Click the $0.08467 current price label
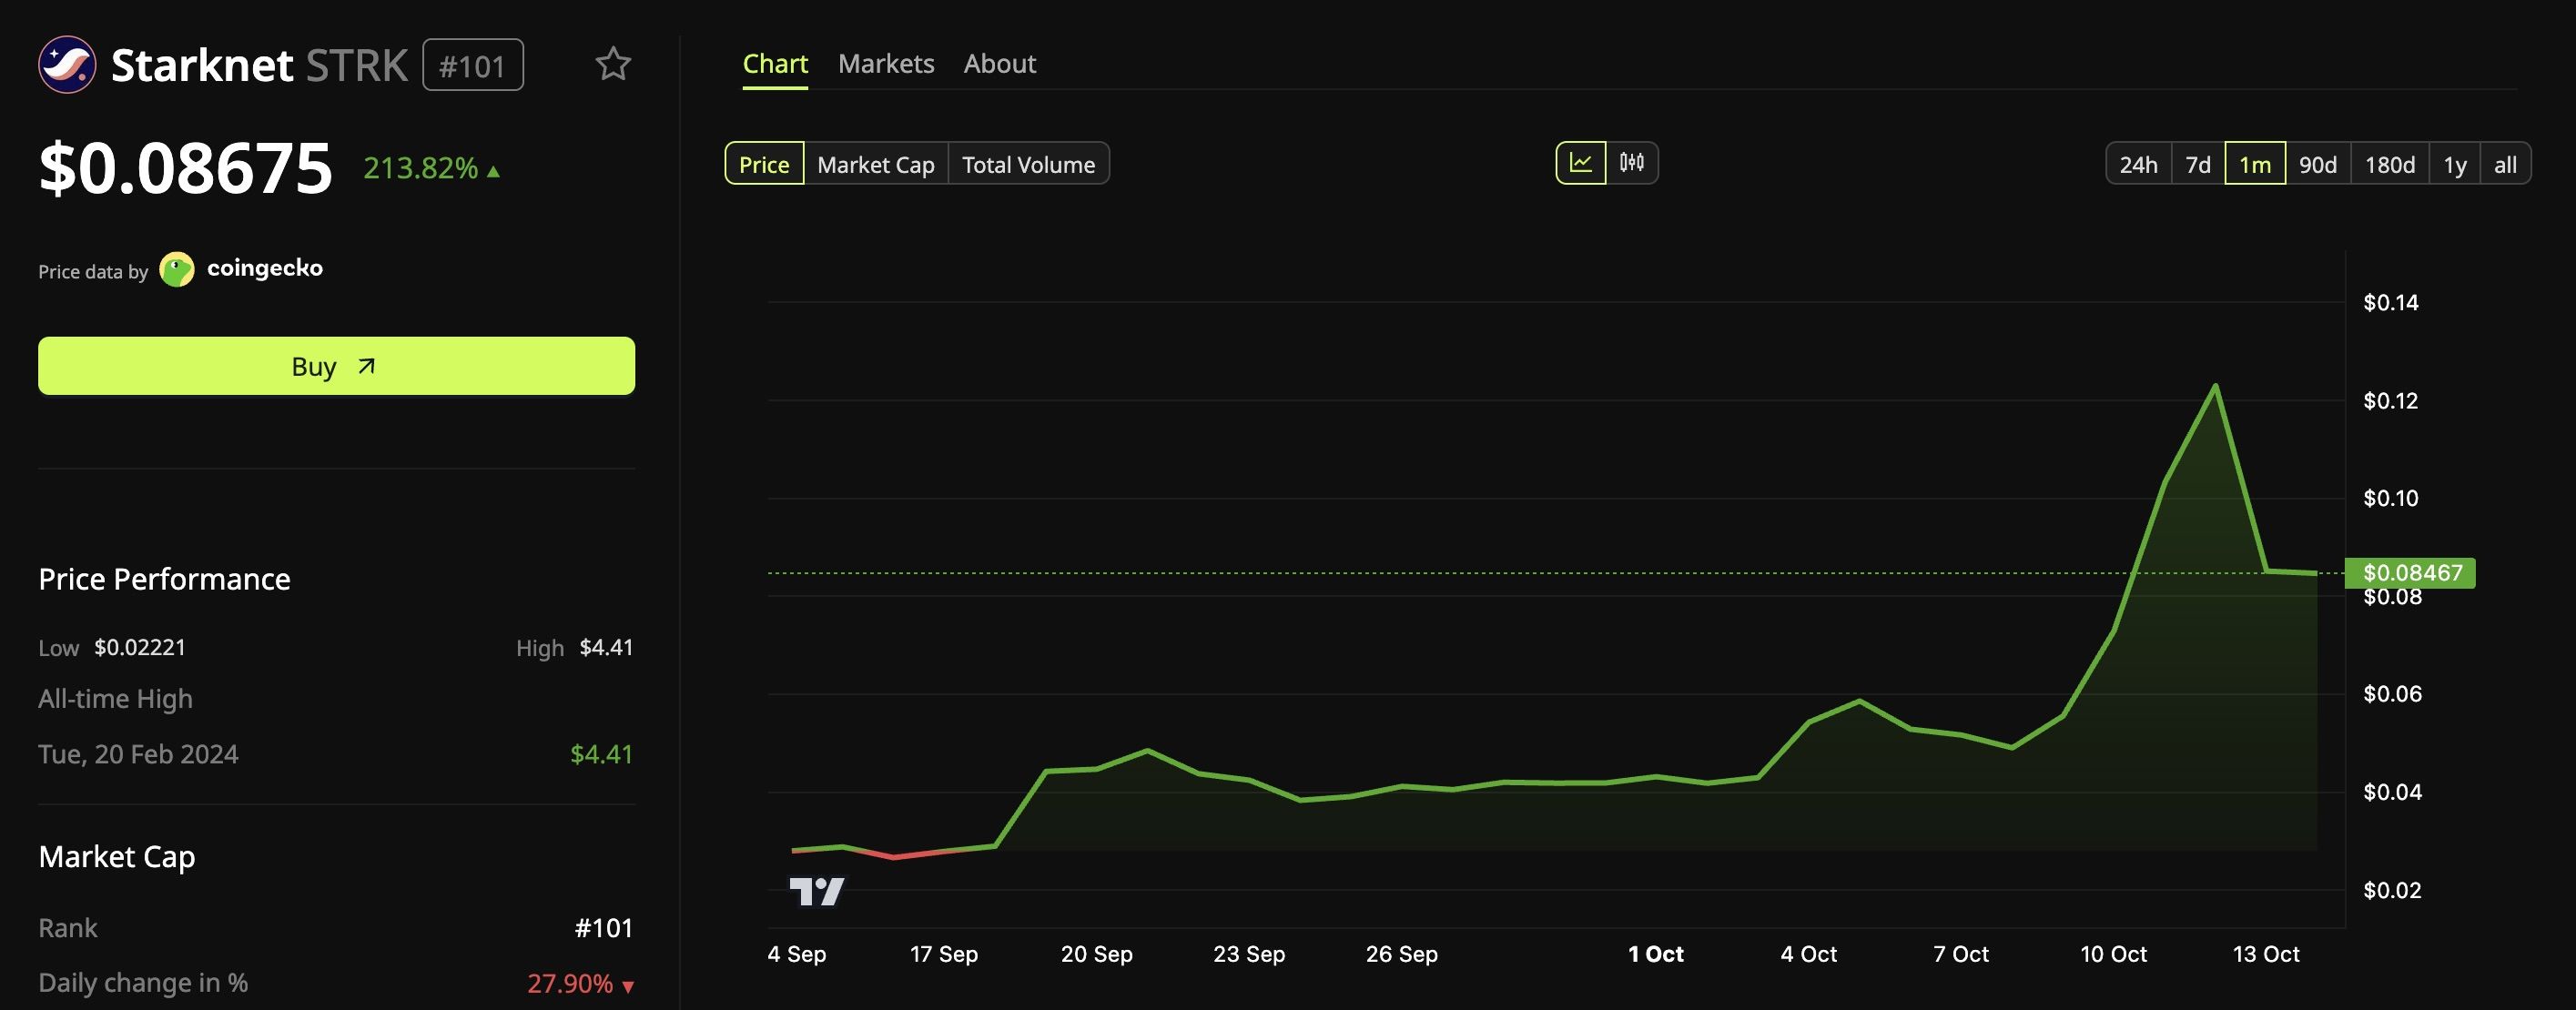2576x1010 pixels. point(2410,573)
